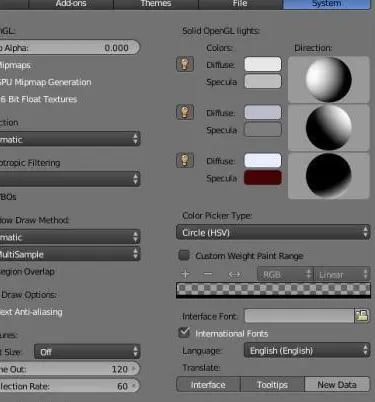This screenshot has width=375, height=402.
Task: Toggle the 16 Bit Float Textures option
Action: coord(39,99)
